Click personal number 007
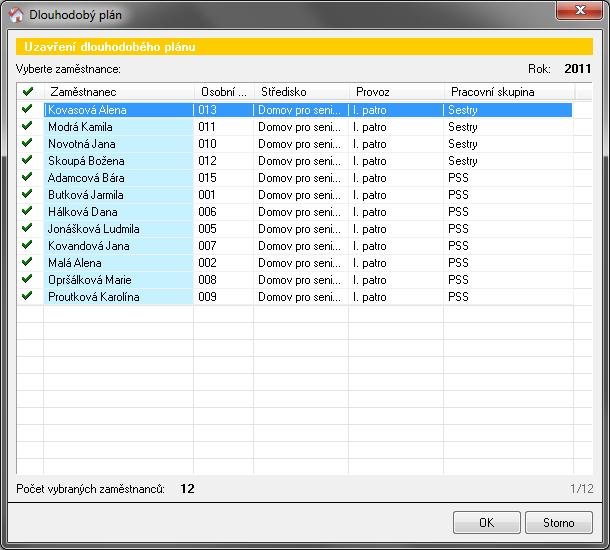Image resolution: width=610 pixels, height=550 pixels. coord(207,246)
